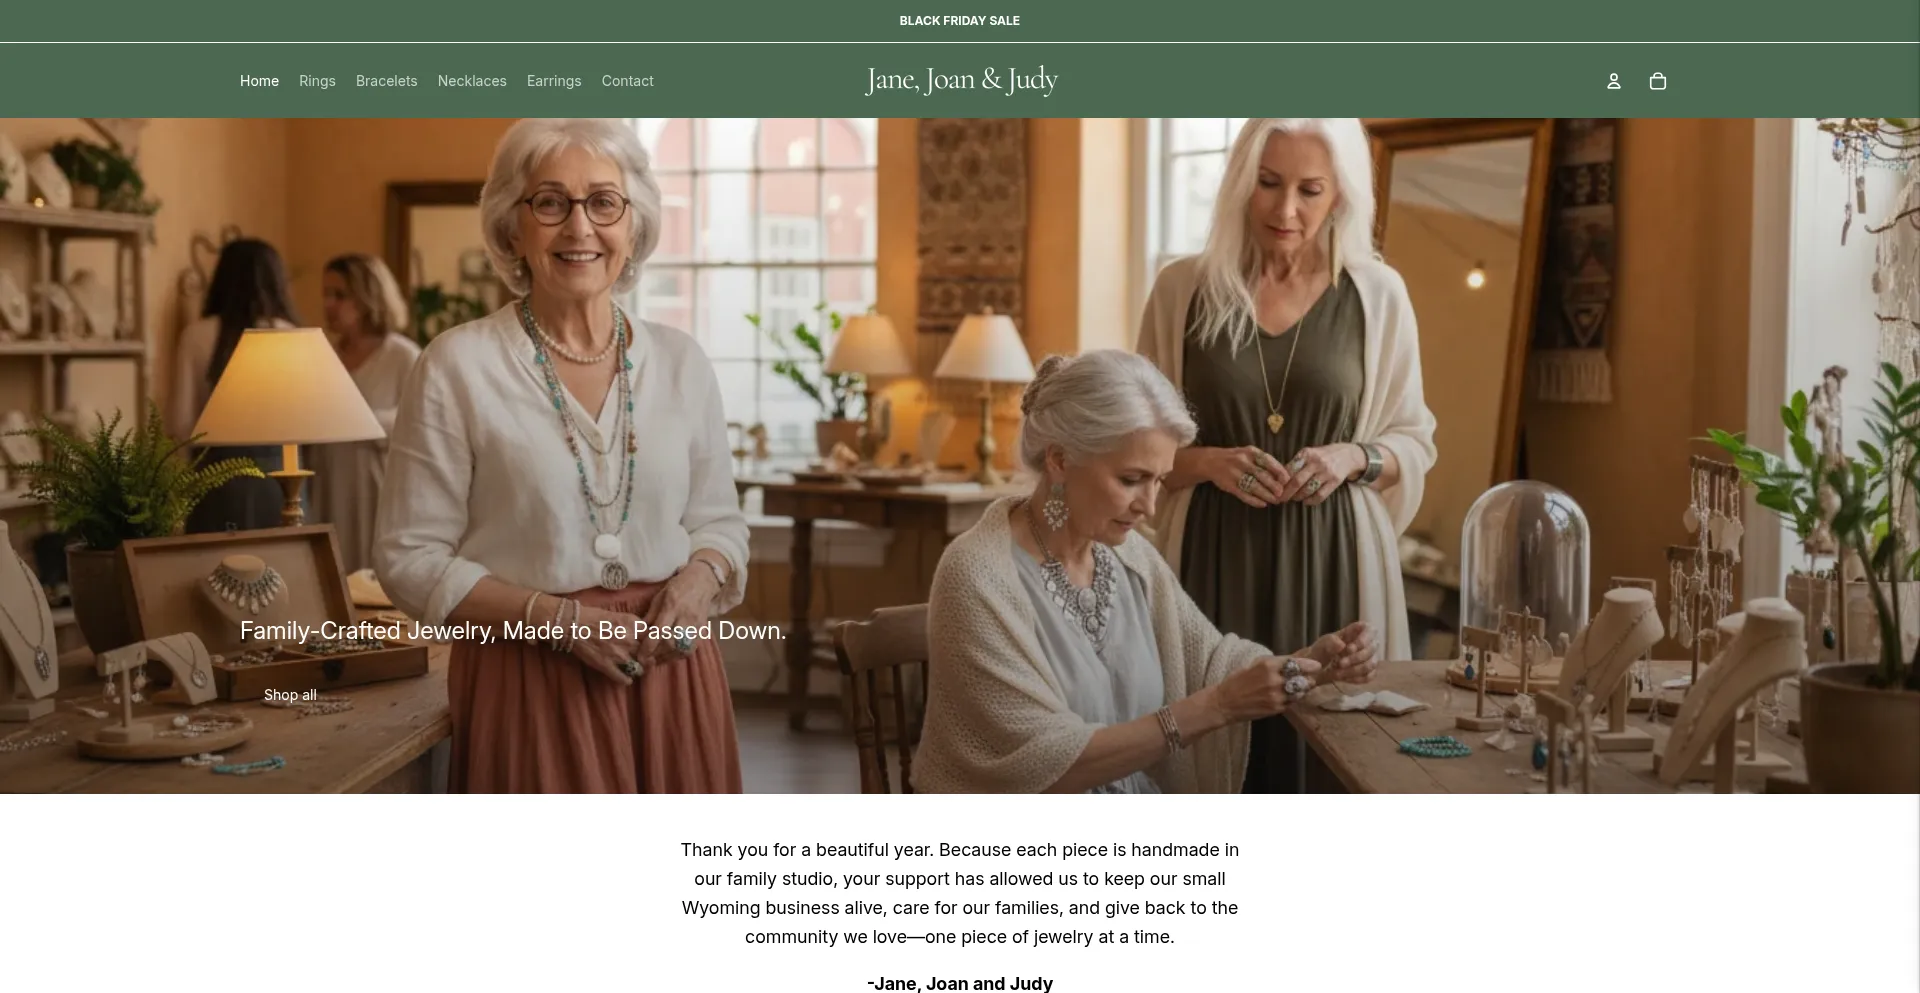The width and height of the screenshot is (1920, 993).
Task: Click the Shop all button
Action: [290, 695]
